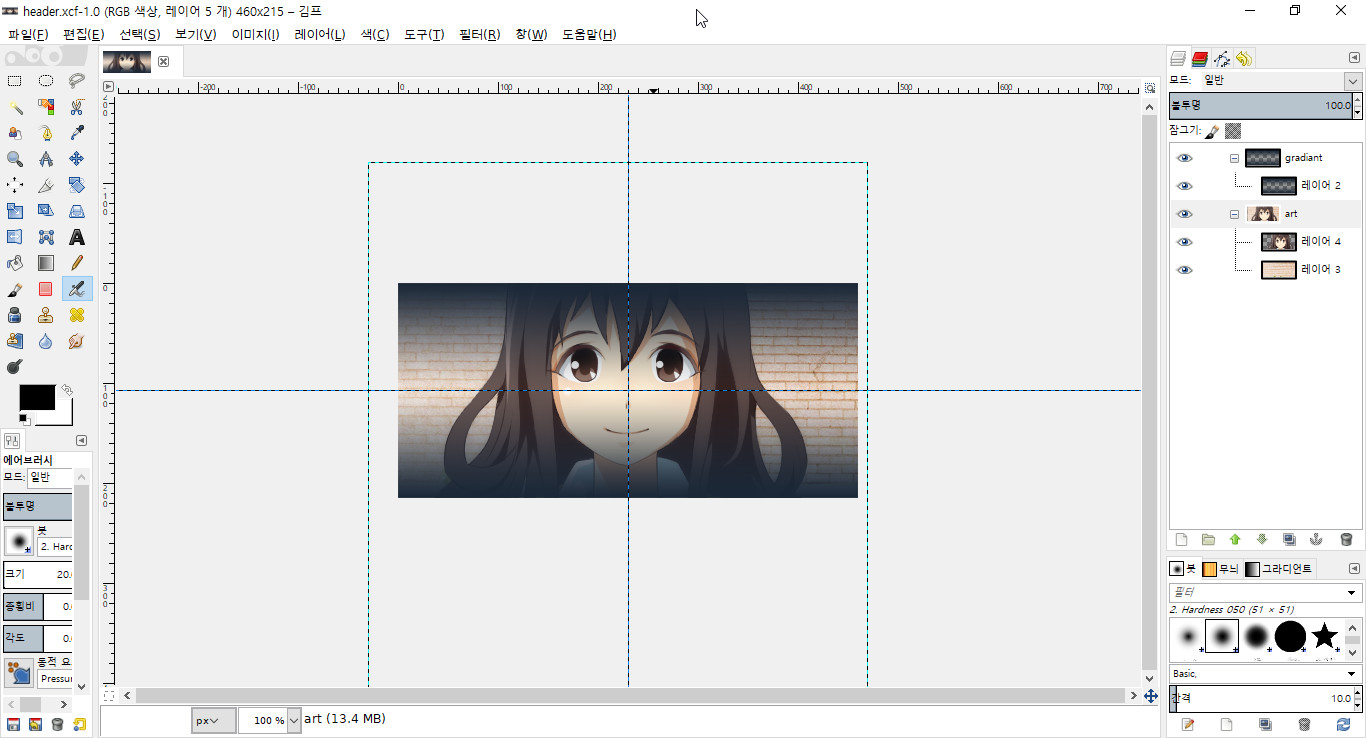This screenshot has width=1366, height=738.
Task: Delete layer using trash icon in layers panel
Action: click(x=1346, y=539)
